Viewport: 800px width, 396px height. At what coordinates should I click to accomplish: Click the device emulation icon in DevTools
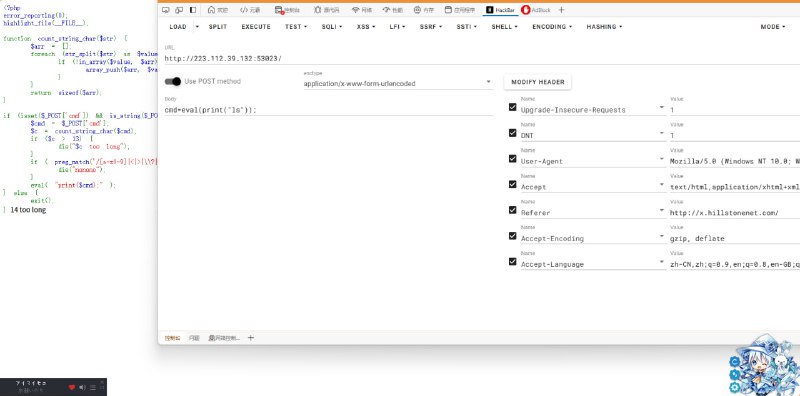(x=179, y=10)
